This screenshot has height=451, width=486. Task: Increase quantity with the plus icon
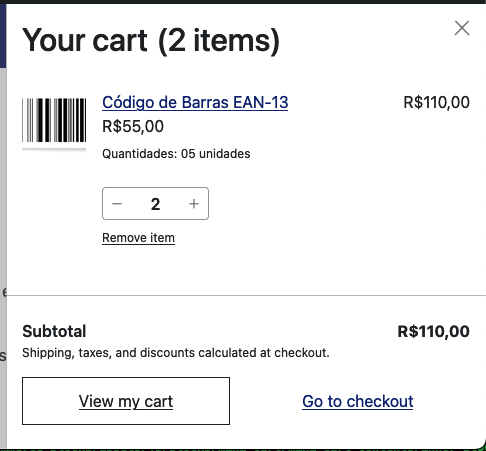[194, 204]
